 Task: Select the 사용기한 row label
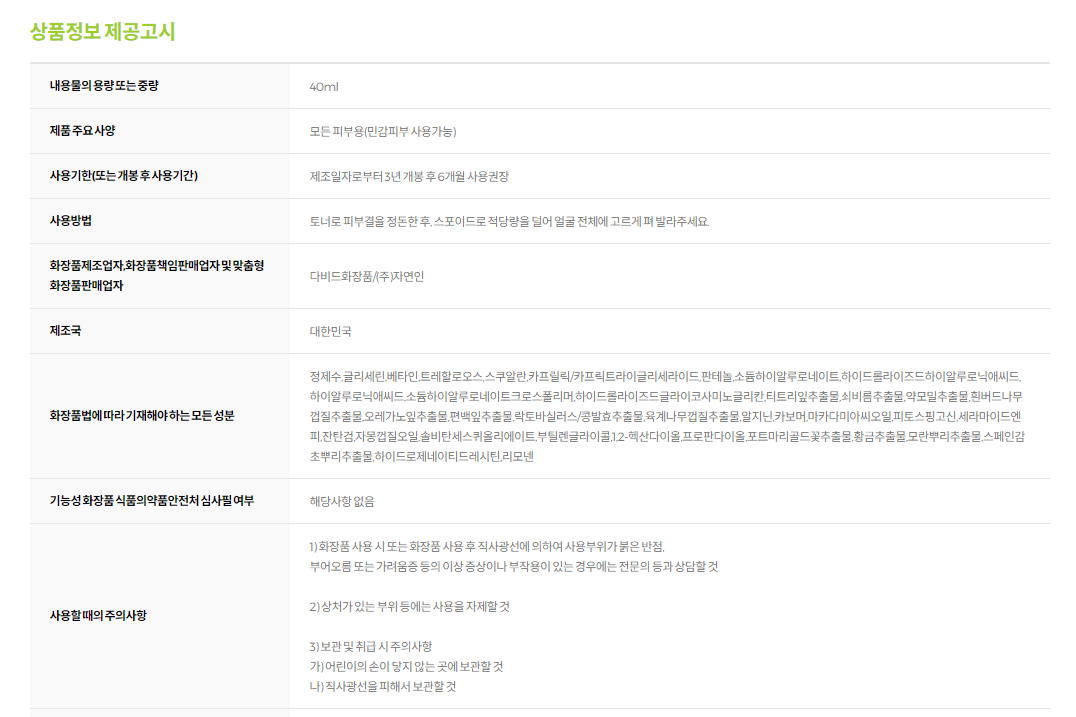tap(123, 176)
